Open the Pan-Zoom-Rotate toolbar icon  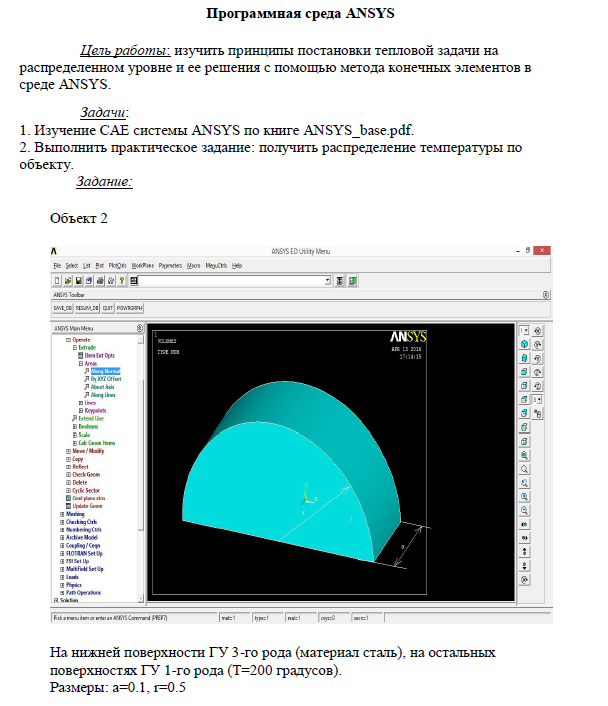(x=89, y=281)
